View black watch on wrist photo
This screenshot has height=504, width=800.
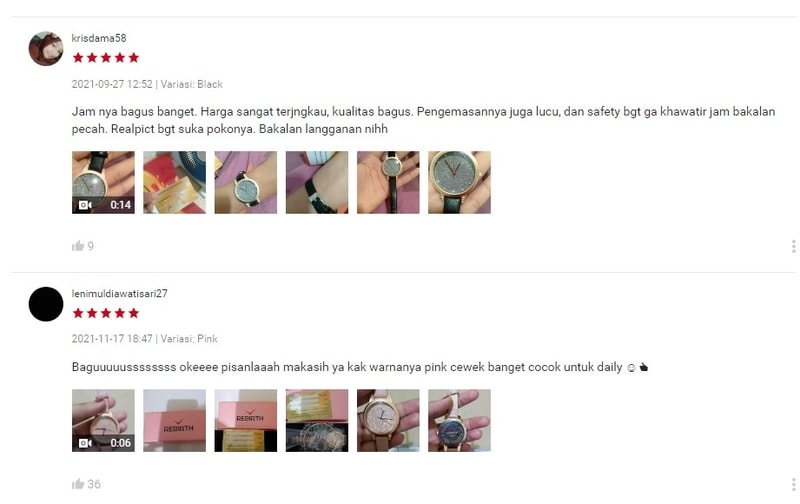coord(245,182)
